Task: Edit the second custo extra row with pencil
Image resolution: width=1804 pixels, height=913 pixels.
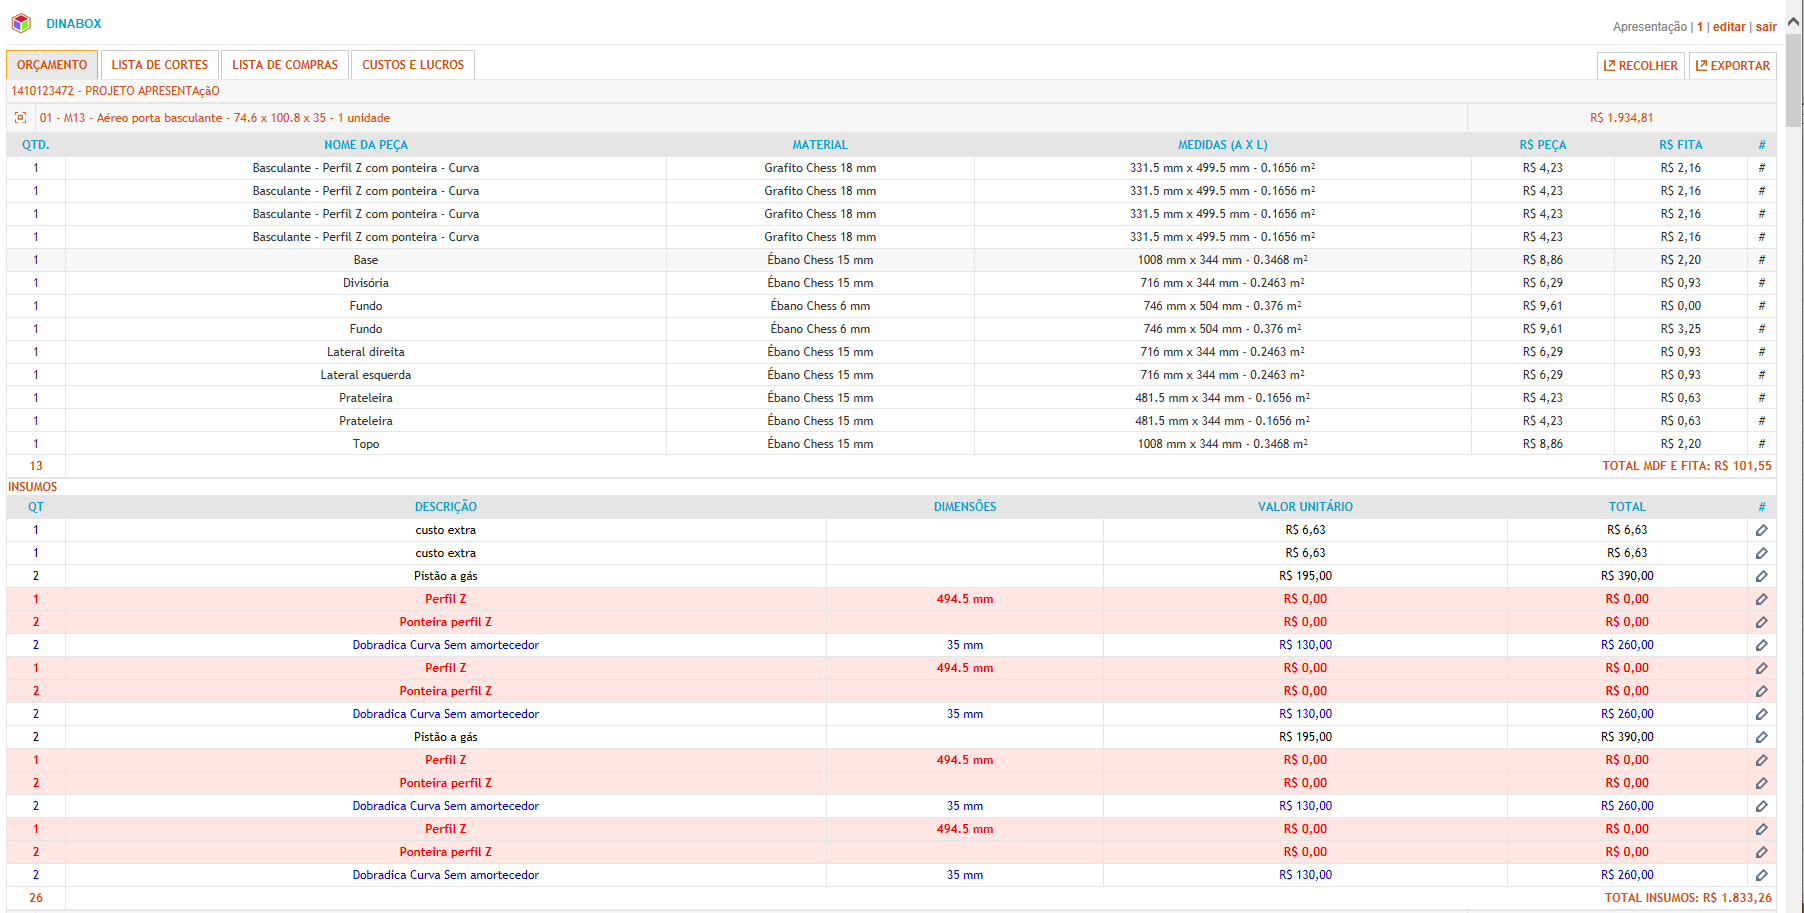Action: point(1761,553)
